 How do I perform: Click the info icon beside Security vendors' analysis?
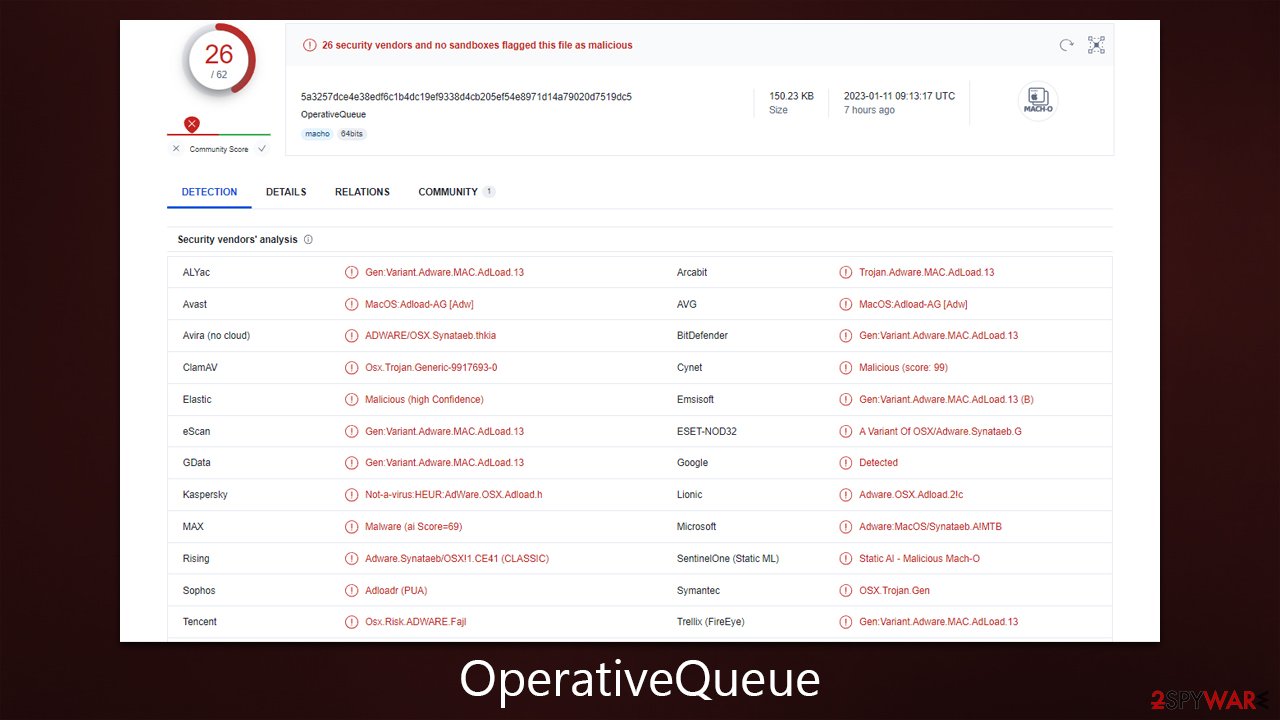(308, 239)
